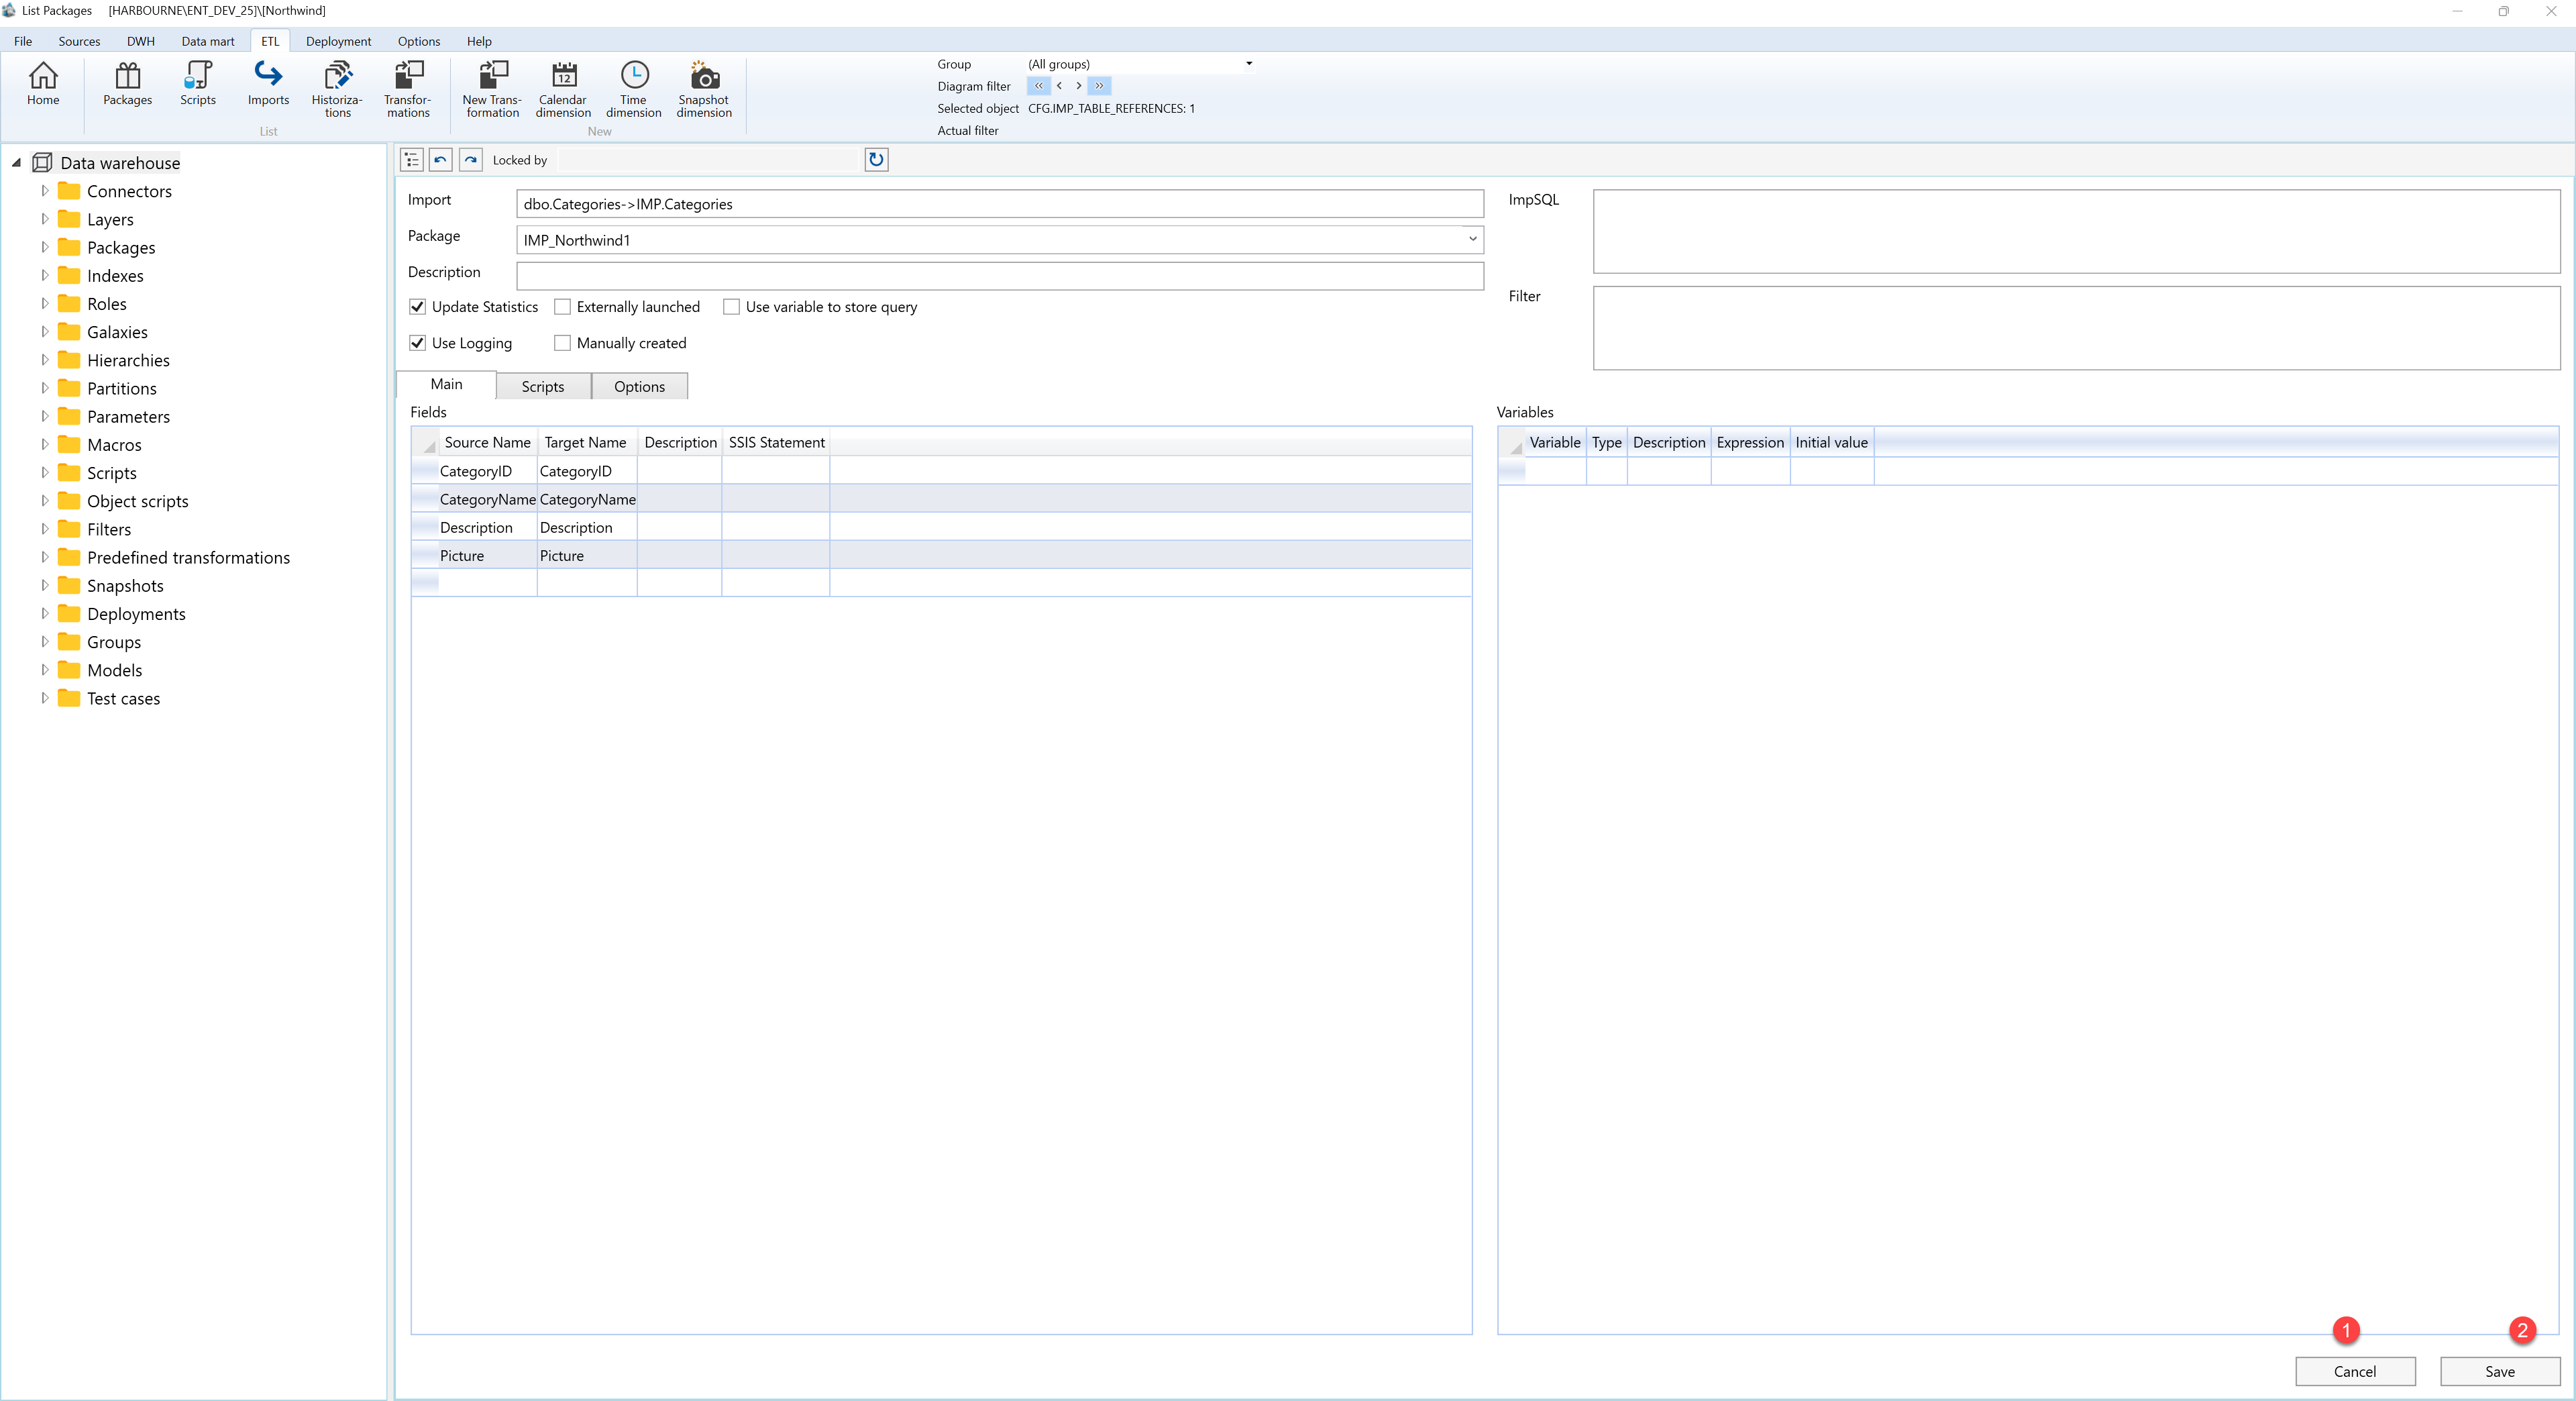The height and width of the screenshot is (1401, 2576).
Task: Create a Snapshot dimension
Action: click(x=704, y=89)
